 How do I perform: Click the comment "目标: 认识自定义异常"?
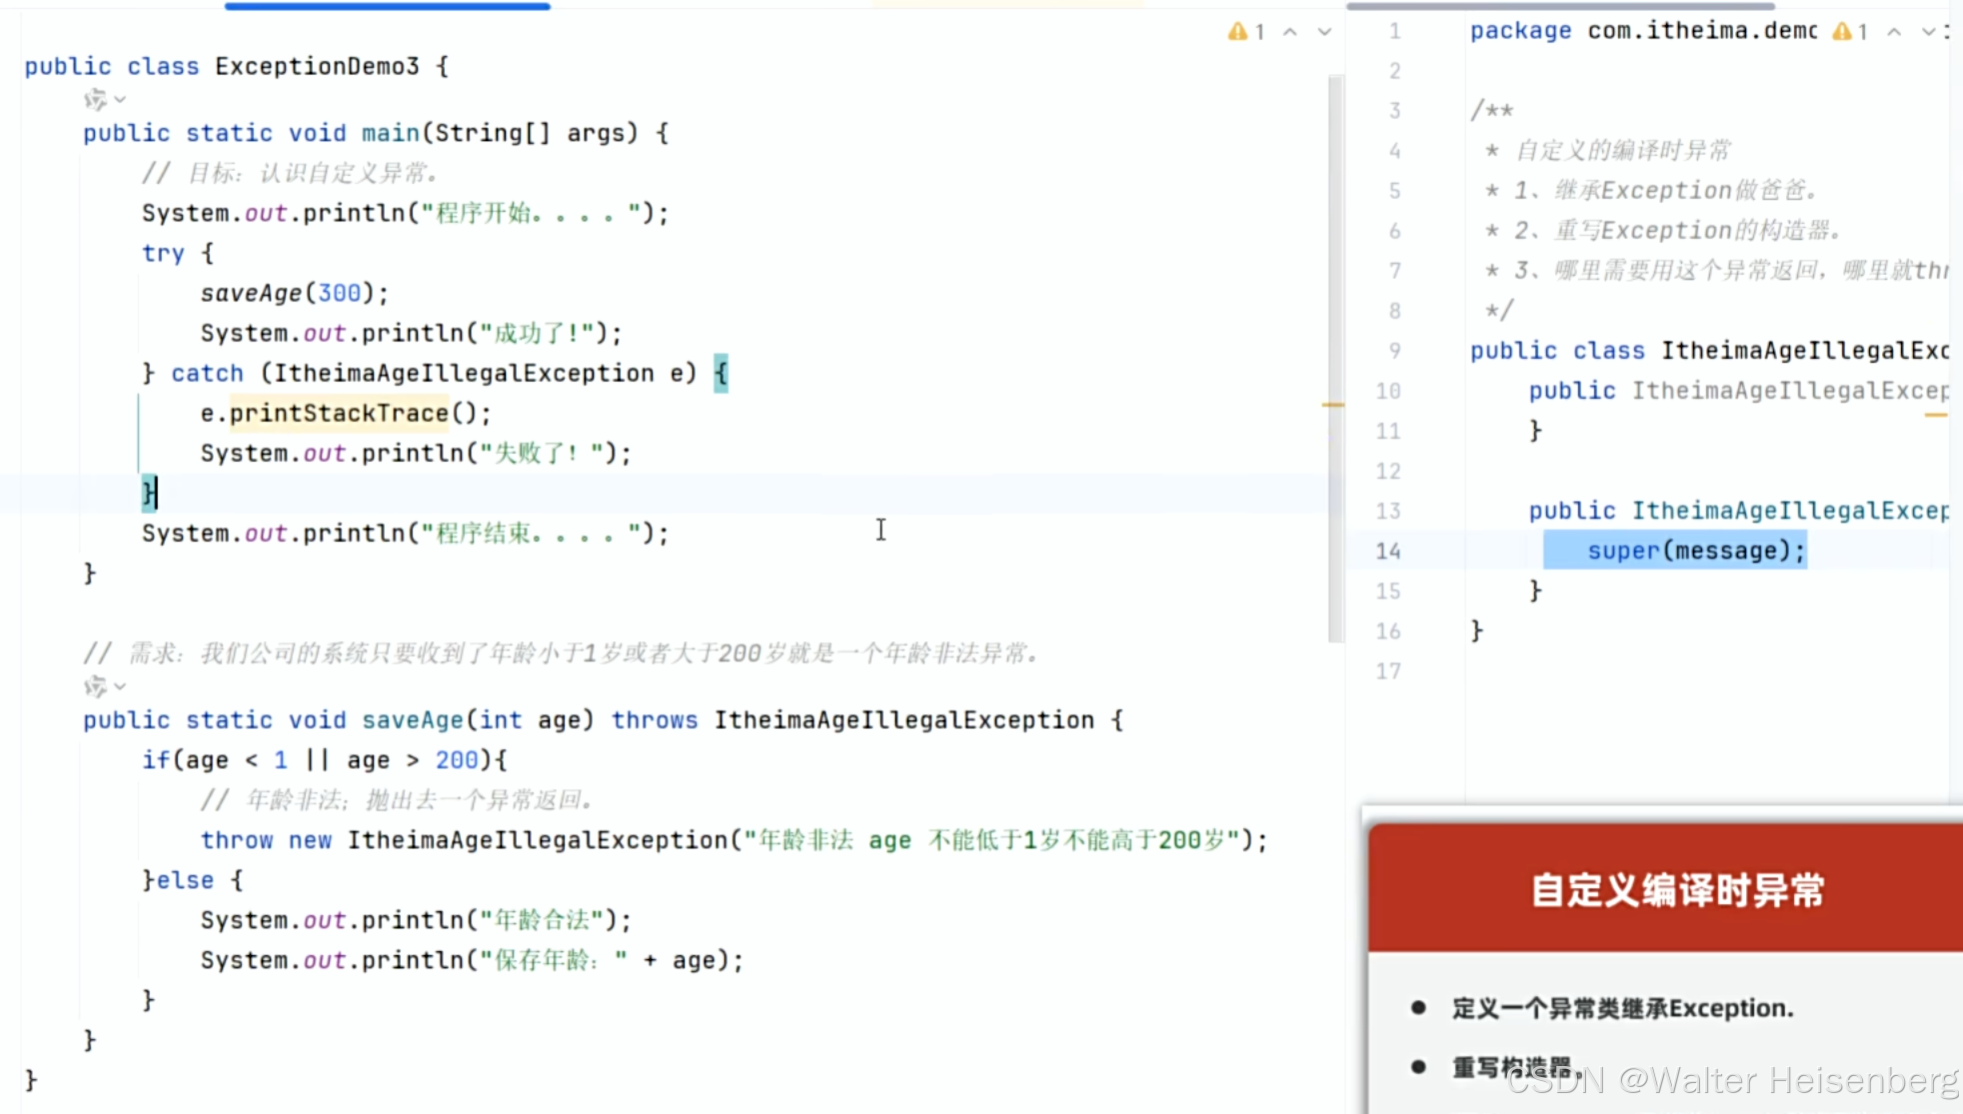pyautogui.click(x=290, y=173)
